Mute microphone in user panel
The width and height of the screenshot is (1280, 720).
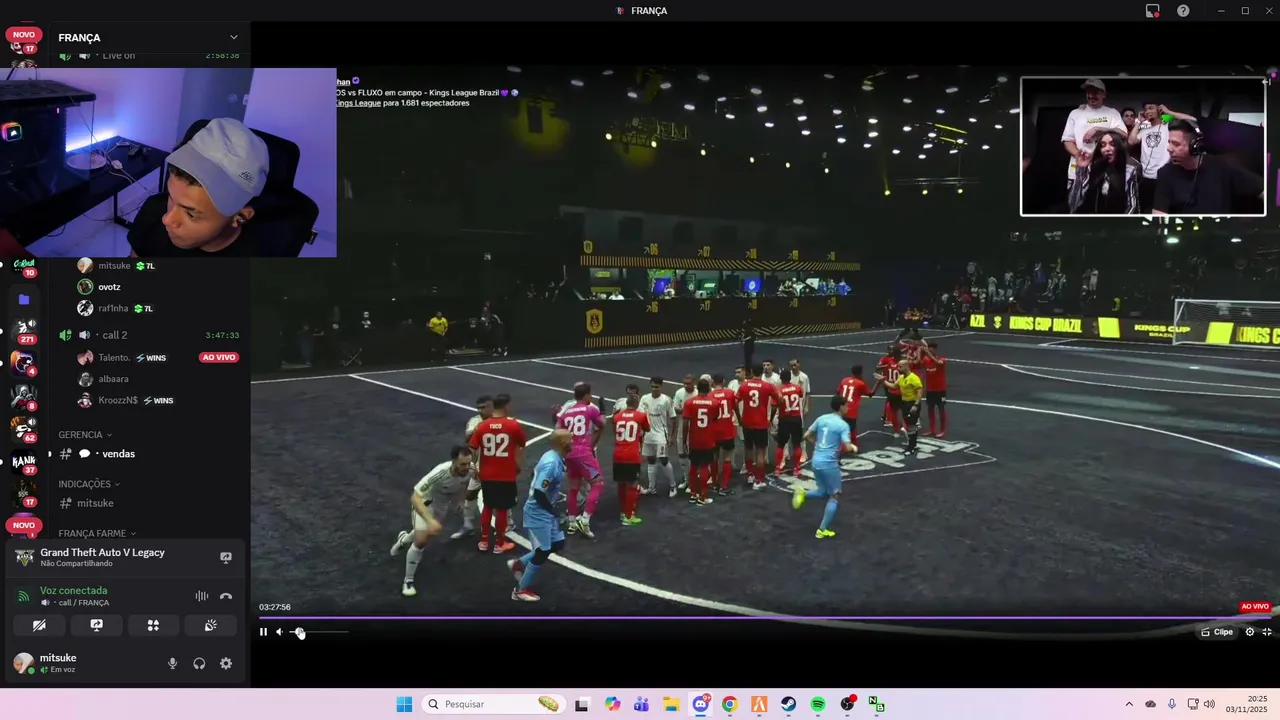point(172,663)
